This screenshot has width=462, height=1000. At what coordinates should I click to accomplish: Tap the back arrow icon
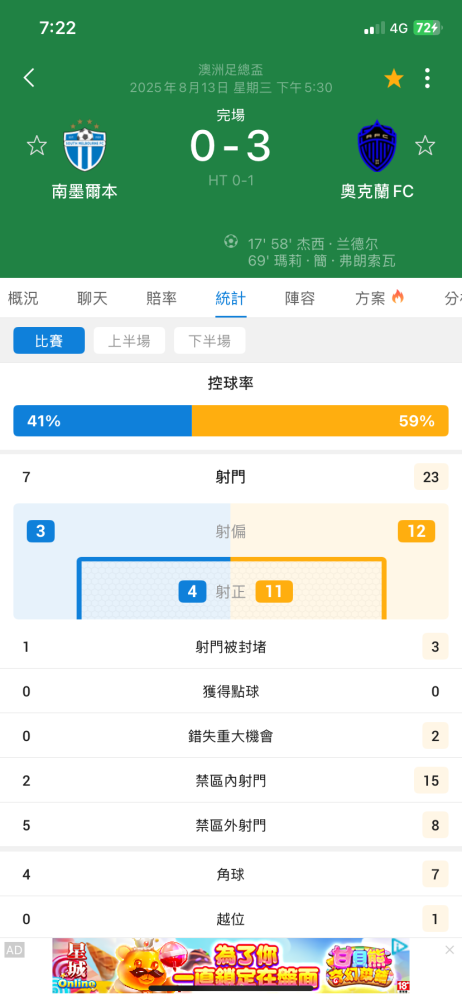29,78
